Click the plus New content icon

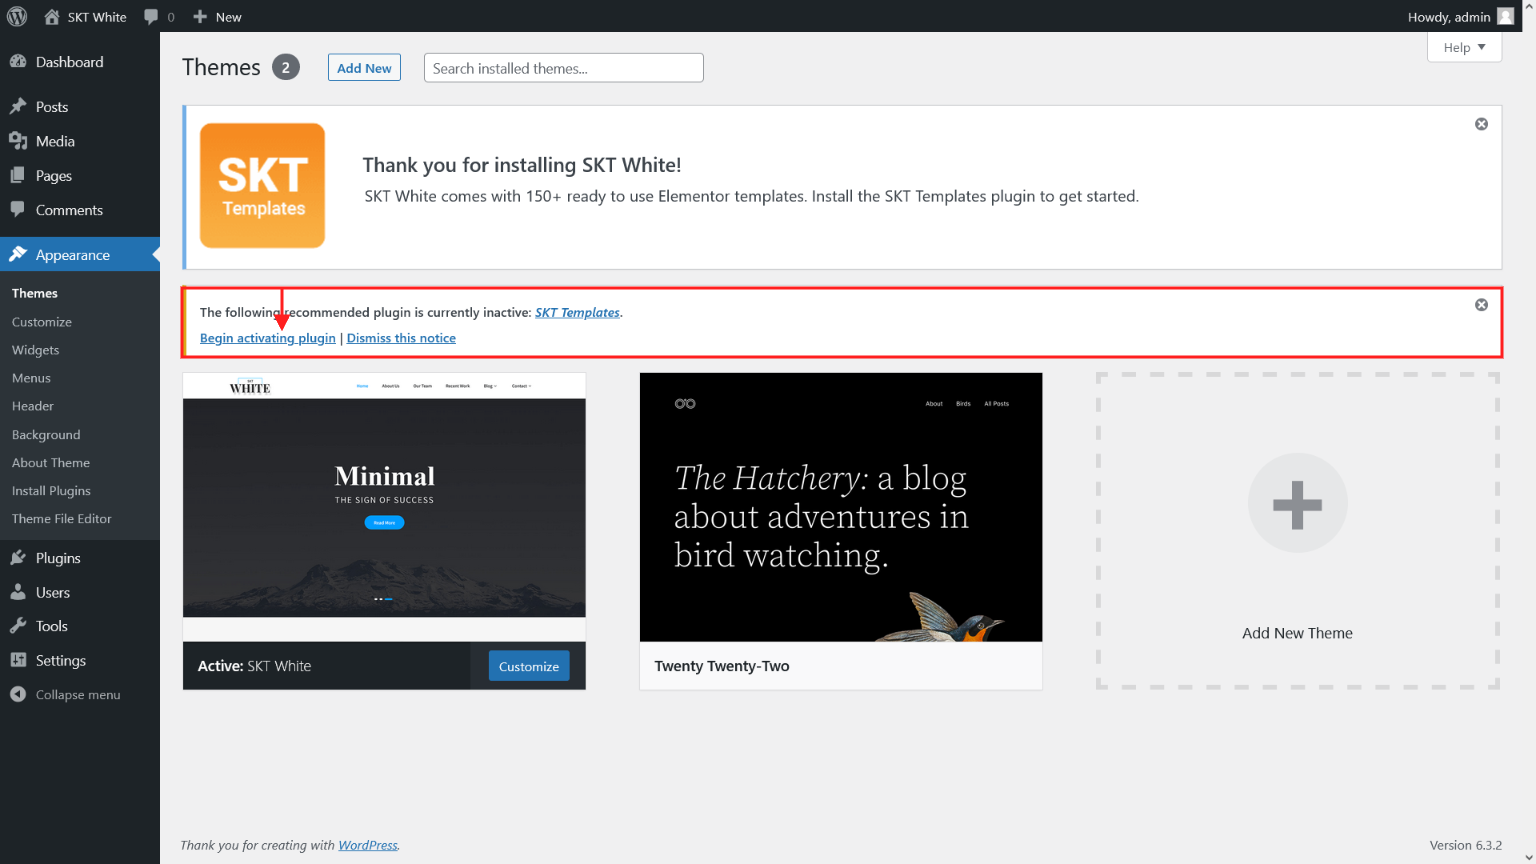(200, 16)
